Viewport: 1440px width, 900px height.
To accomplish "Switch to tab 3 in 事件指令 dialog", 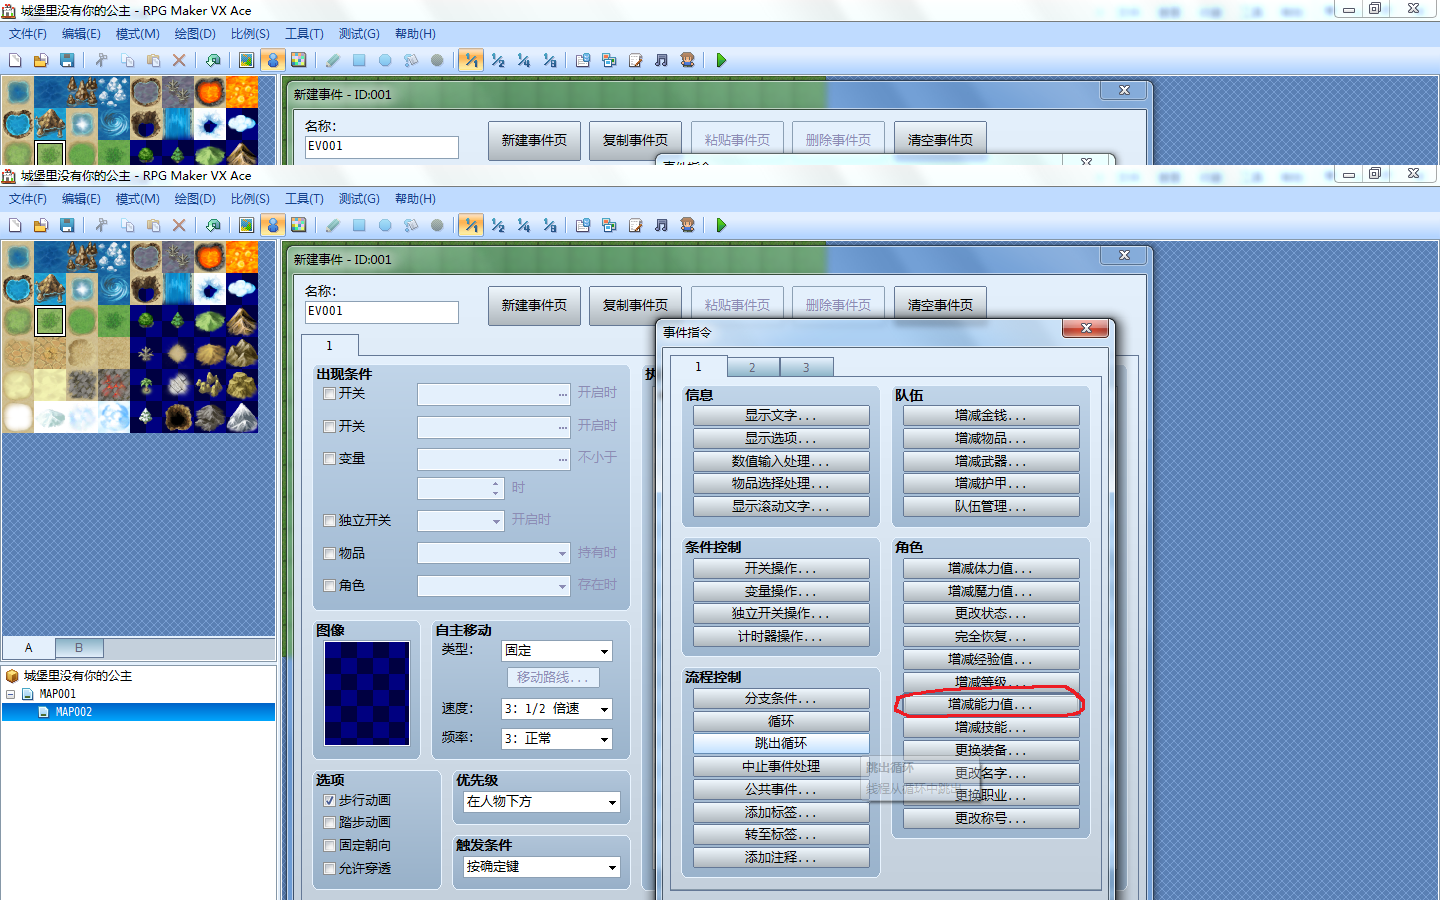I will 806,368.
